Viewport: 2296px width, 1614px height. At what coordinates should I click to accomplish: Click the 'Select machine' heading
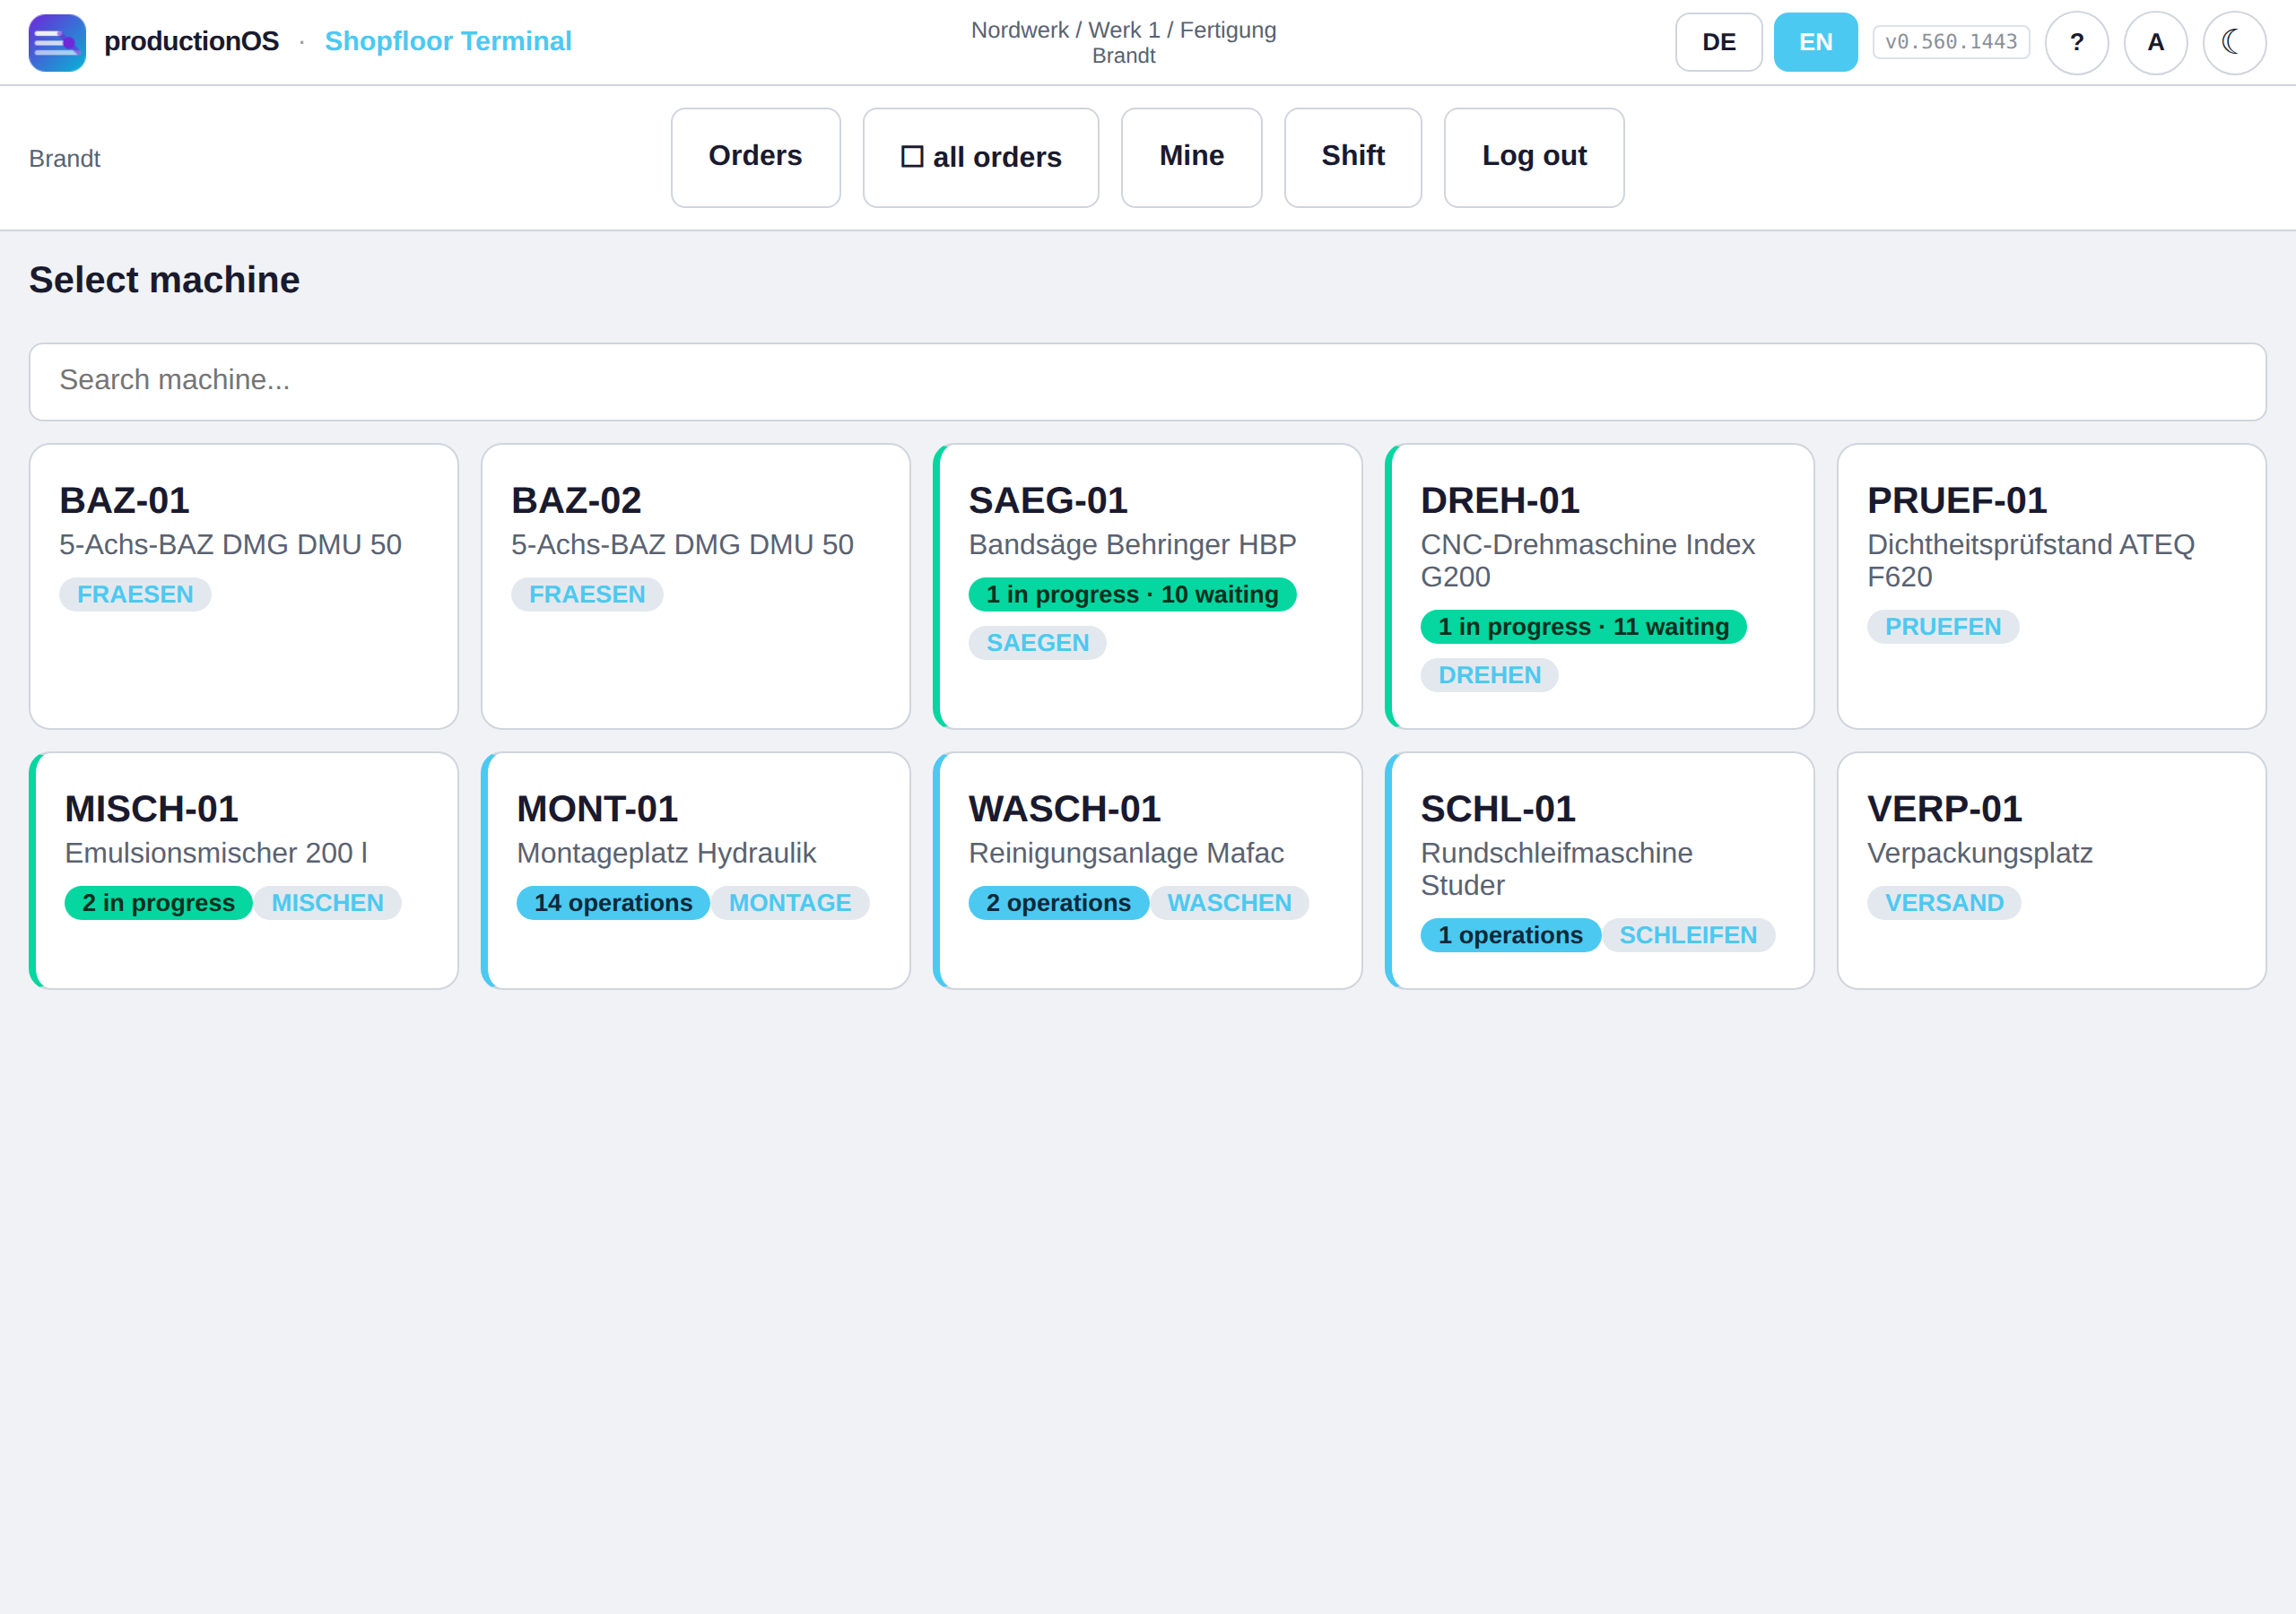(164, 279)
